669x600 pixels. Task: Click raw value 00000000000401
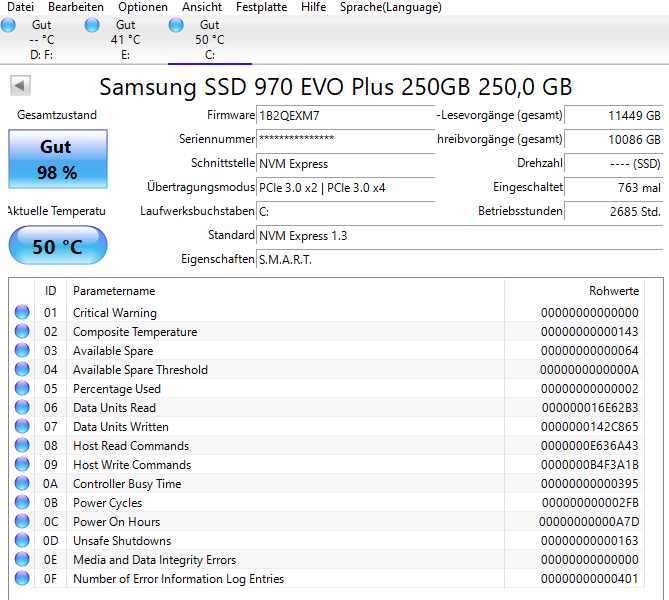point(590,579)
